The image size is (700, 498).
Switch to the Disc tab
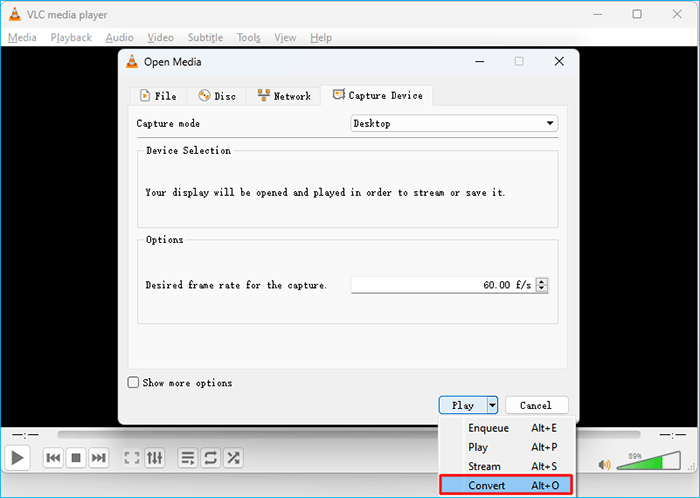coord(217,96)
